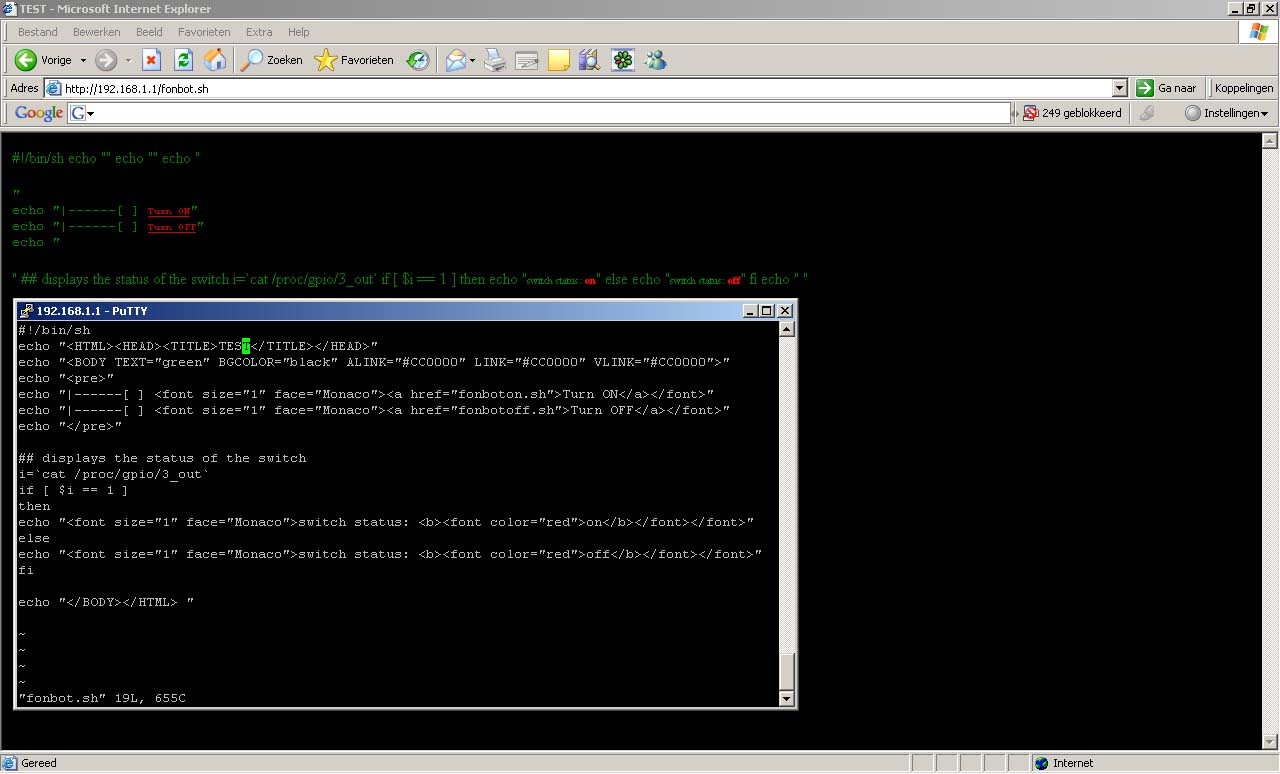
Task: Print the page with the printer icon
Action: [495, 60]
